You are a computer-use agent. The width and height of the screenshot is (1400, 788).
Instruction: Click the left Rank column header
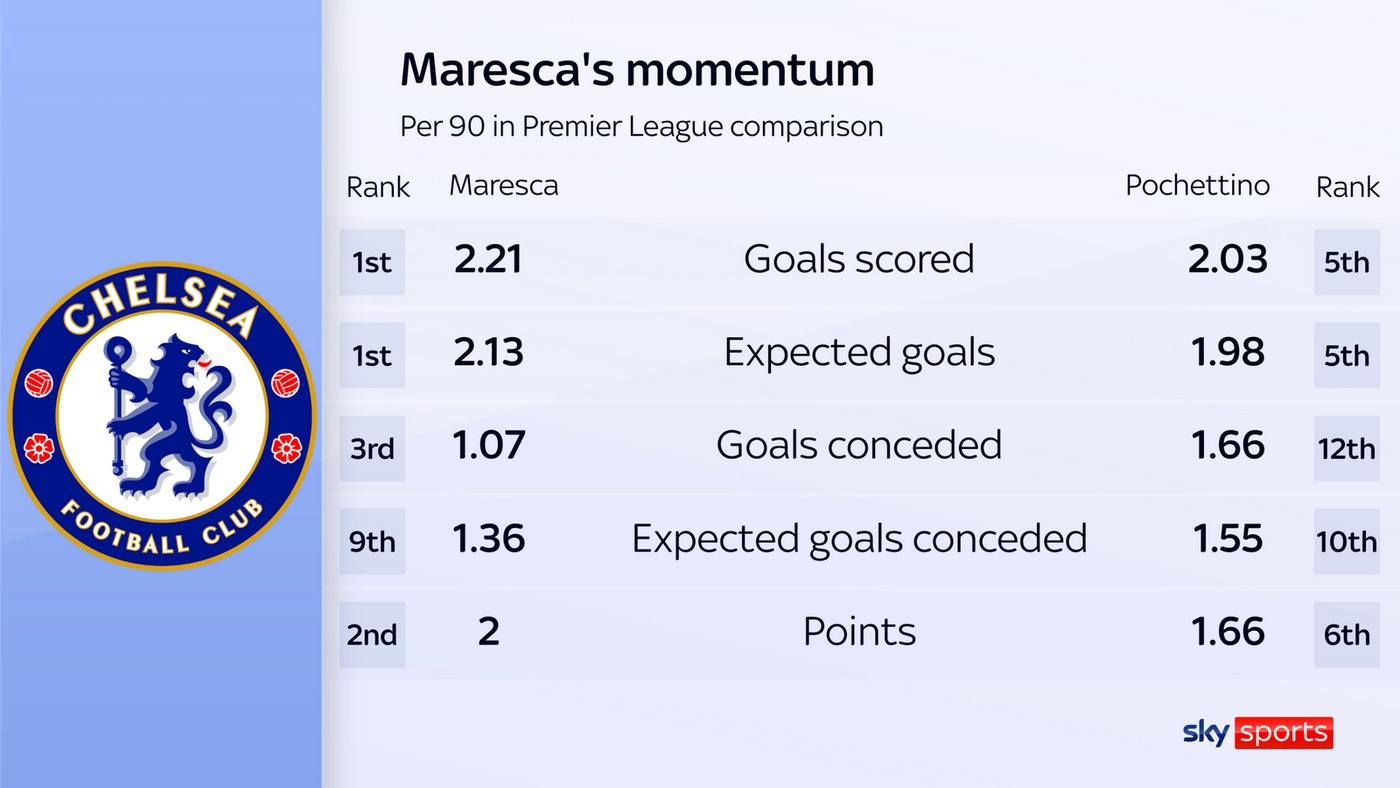tap(378, 187)
